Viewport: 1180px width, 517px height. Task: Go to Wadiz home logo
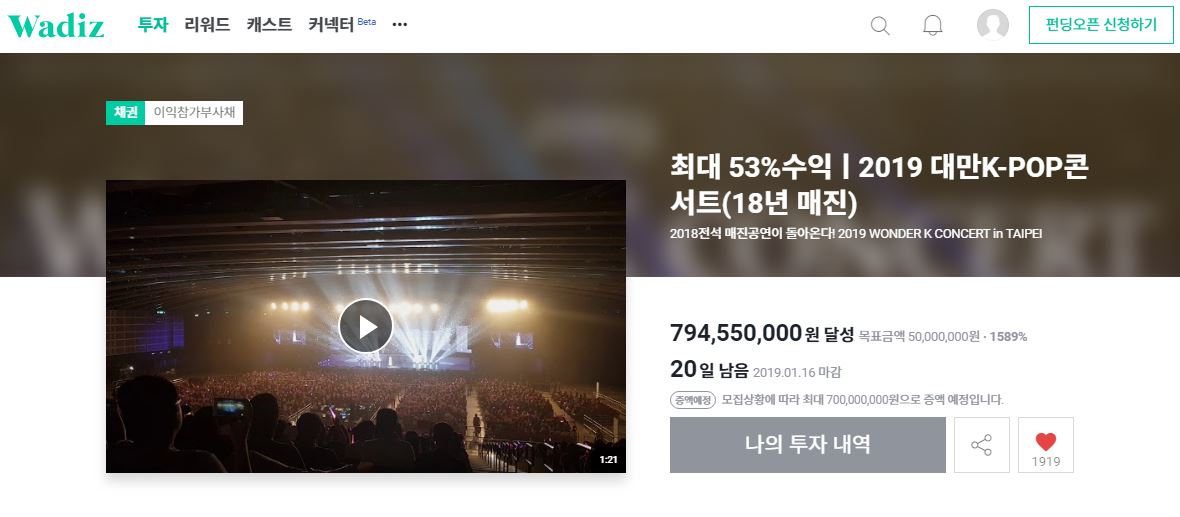(56, 26)
